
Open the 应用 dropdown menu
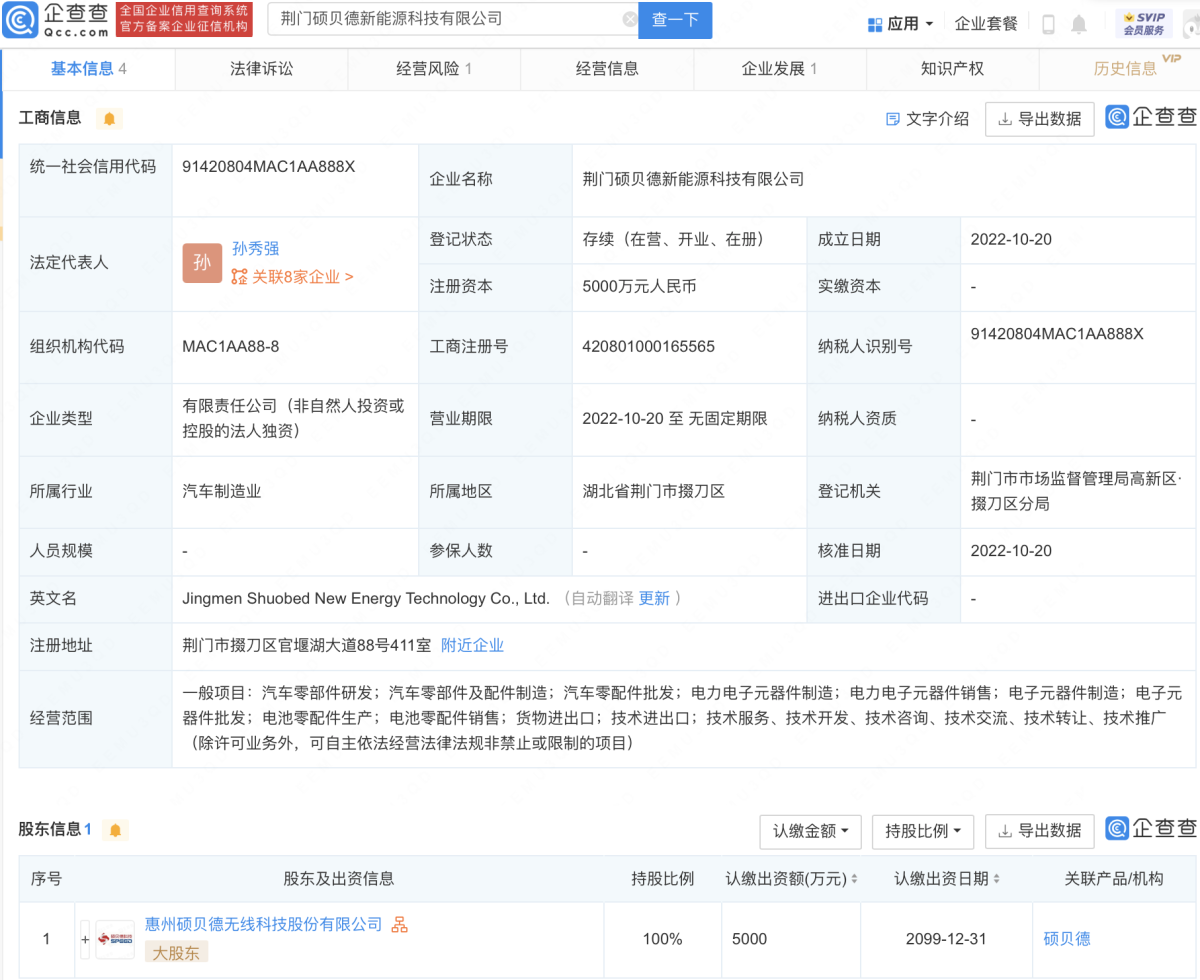900,23
